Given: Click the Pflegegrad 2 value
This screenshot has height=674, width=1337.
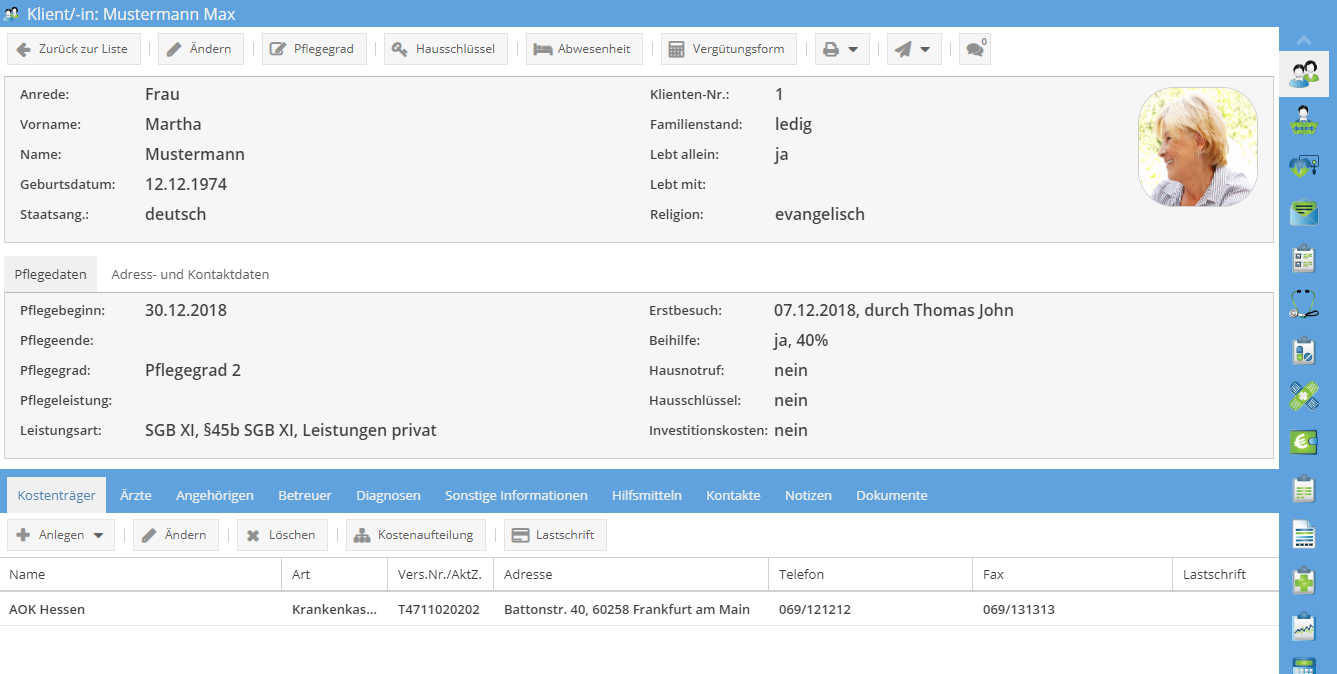Looking at the screenshot, I should coord(193,370).
